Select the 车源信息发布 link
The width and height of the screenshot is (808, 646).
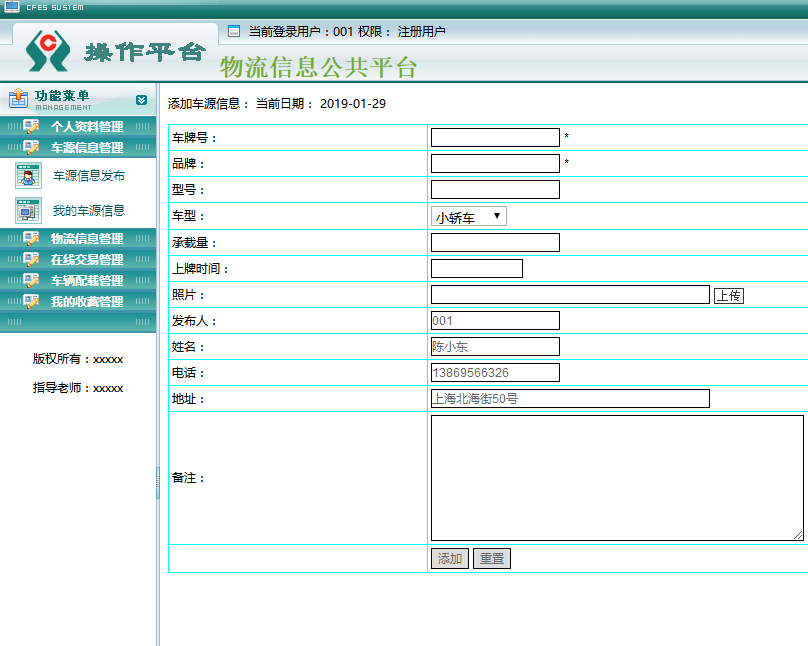click(89, 176)
